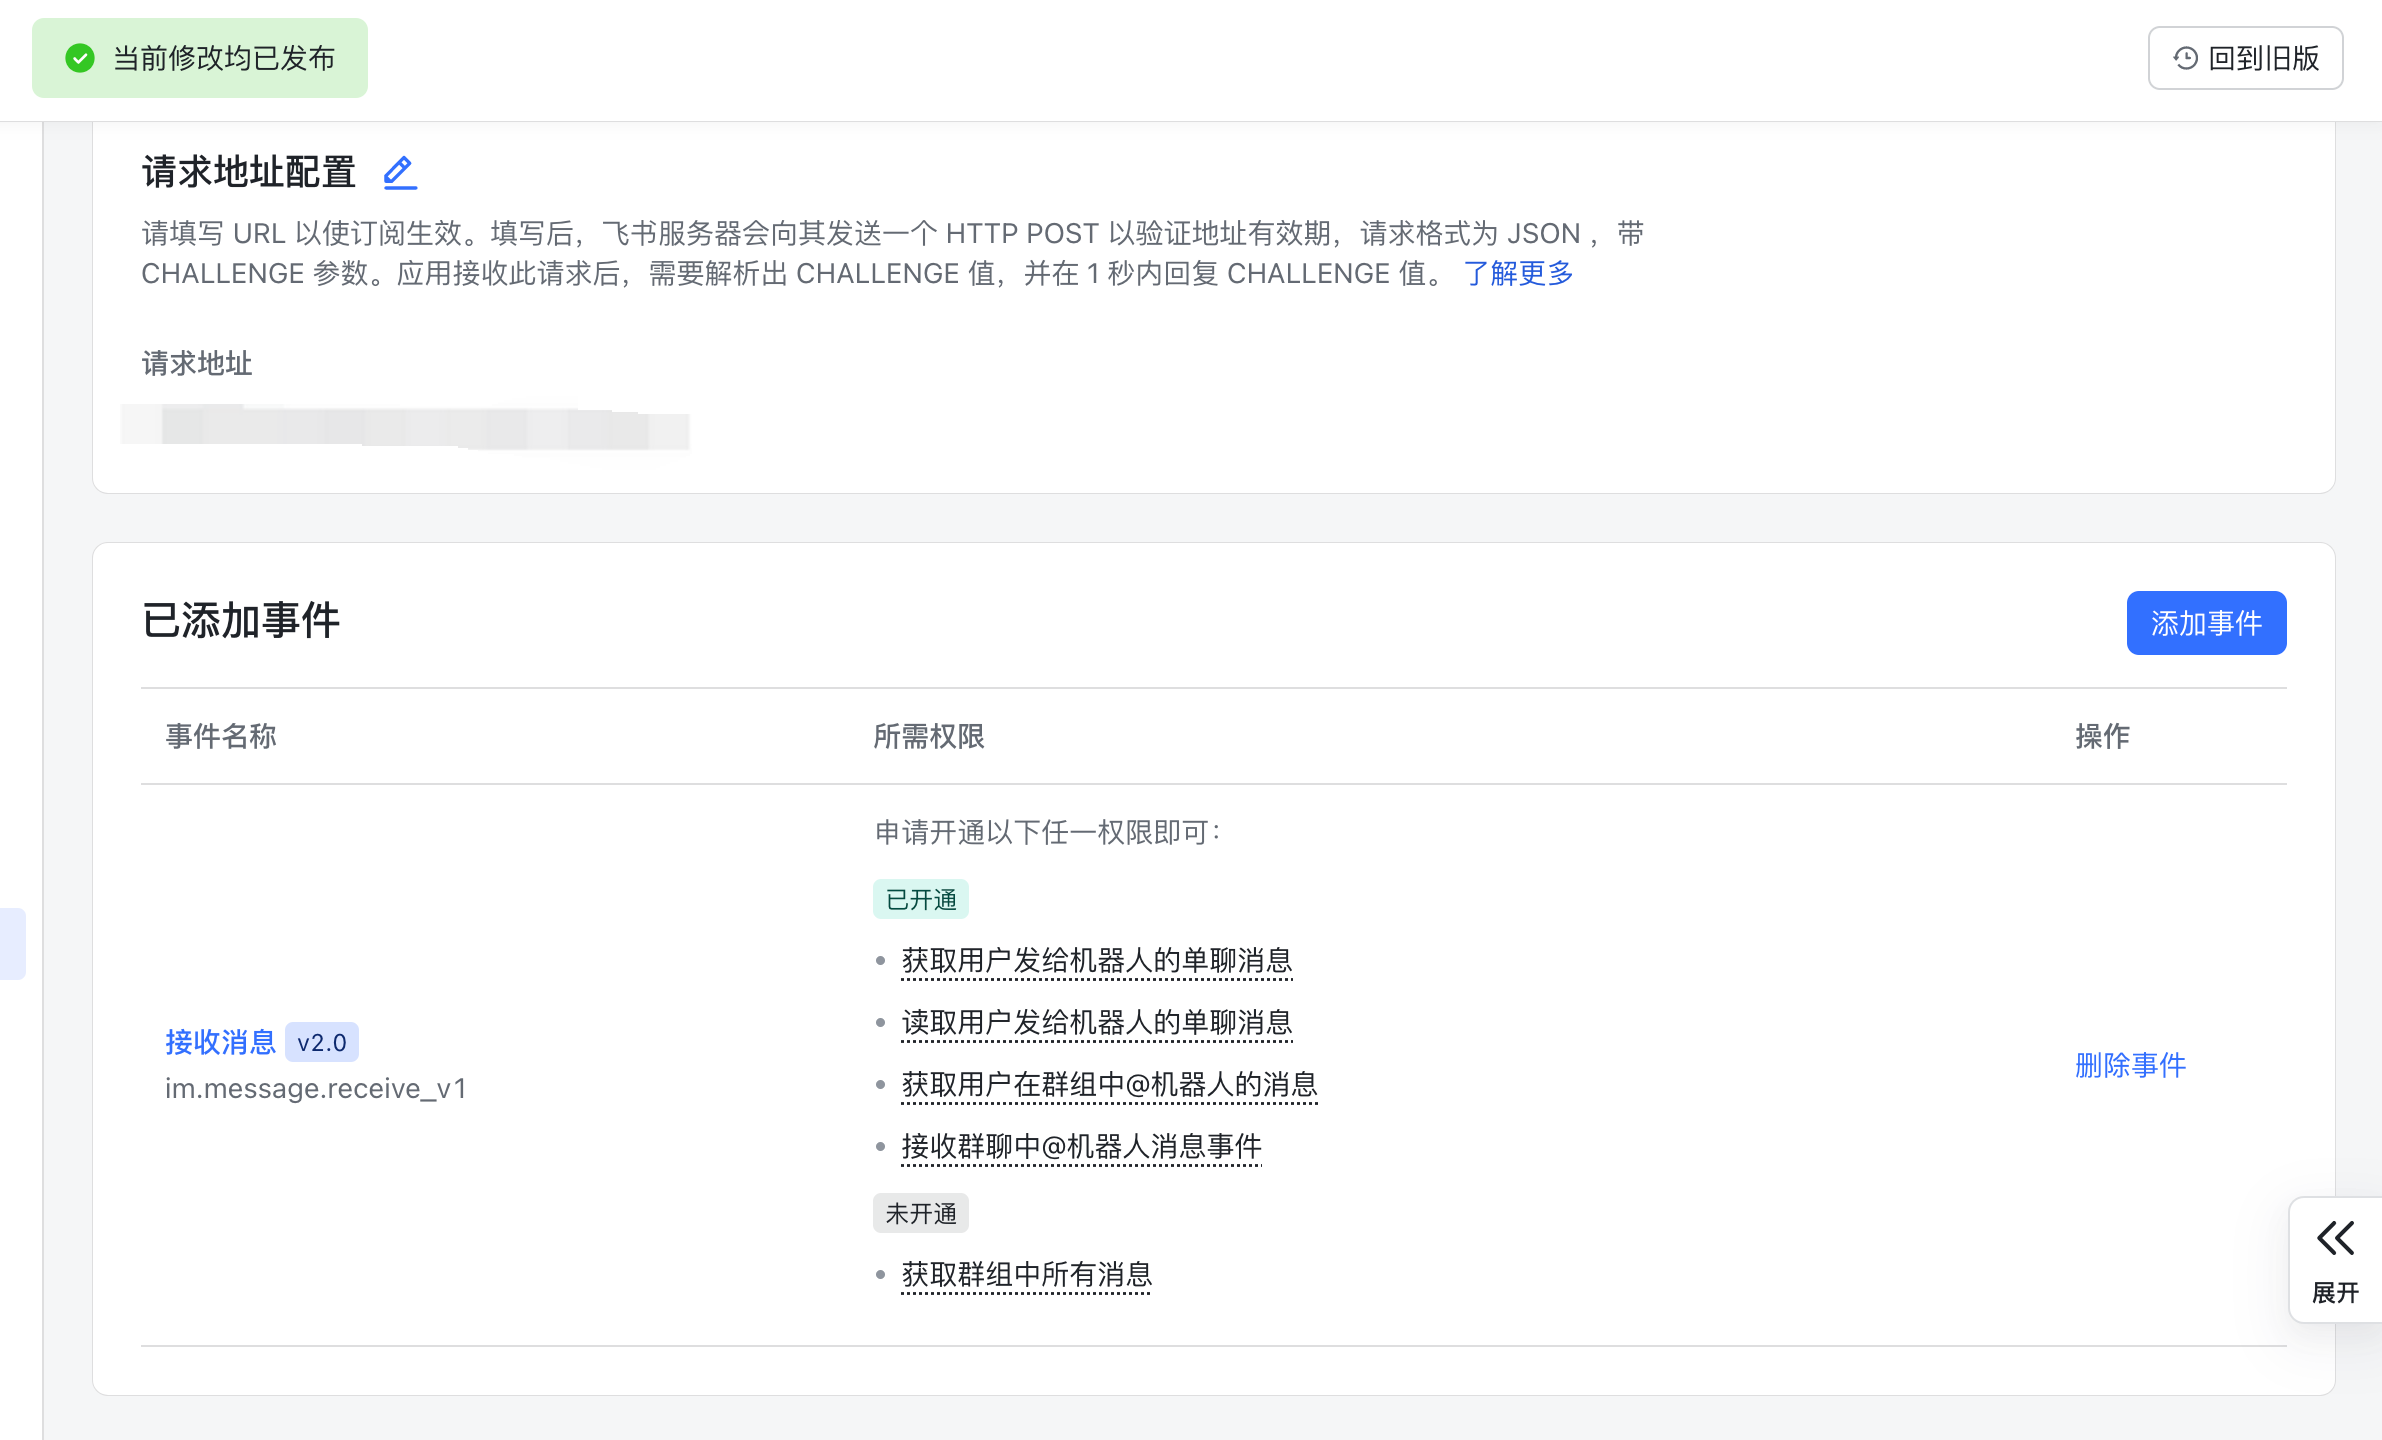Click the green checkmark status icon
2382x1440 pixels.
[80, 58]
